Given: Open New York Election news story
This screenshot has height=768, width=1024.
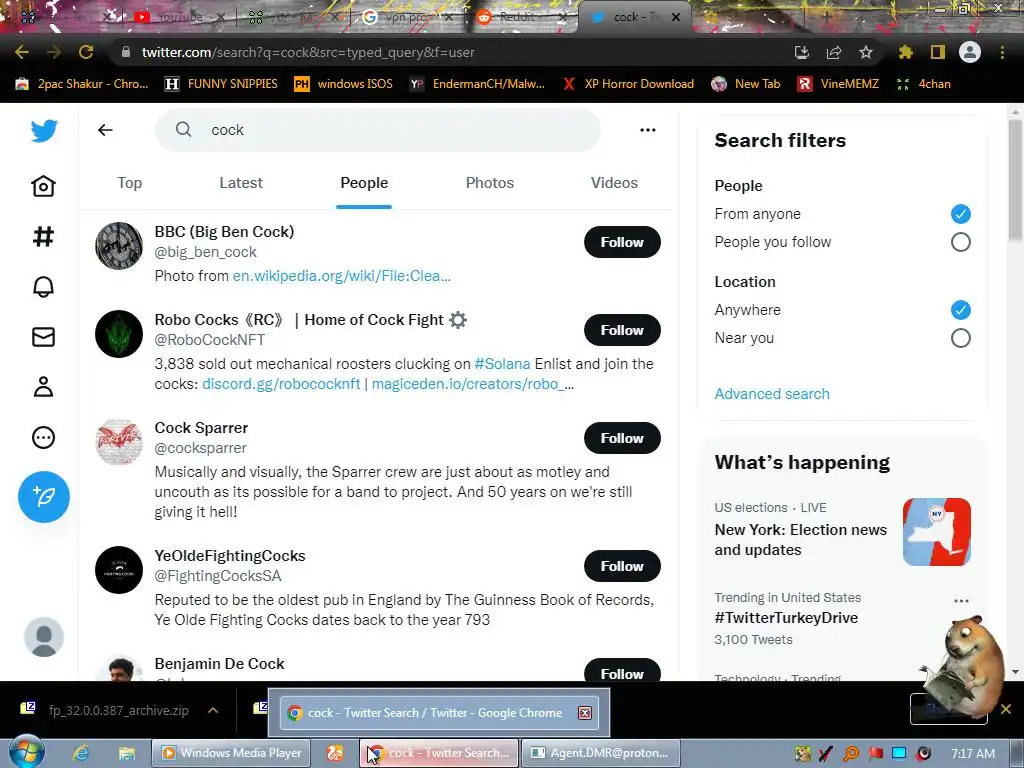Looking at the screenshot, I should [x=842, y=531].
